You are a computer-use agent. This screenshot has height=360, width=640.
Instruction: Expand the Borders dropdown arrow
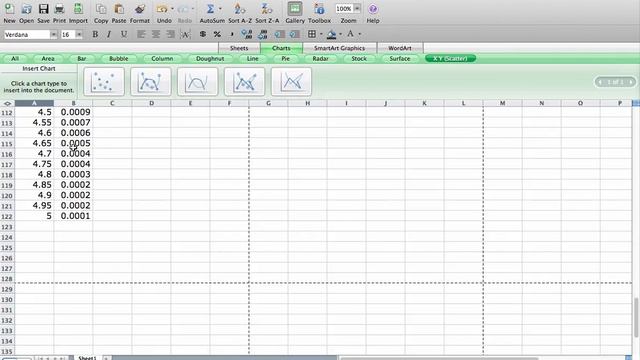point(321,34)
